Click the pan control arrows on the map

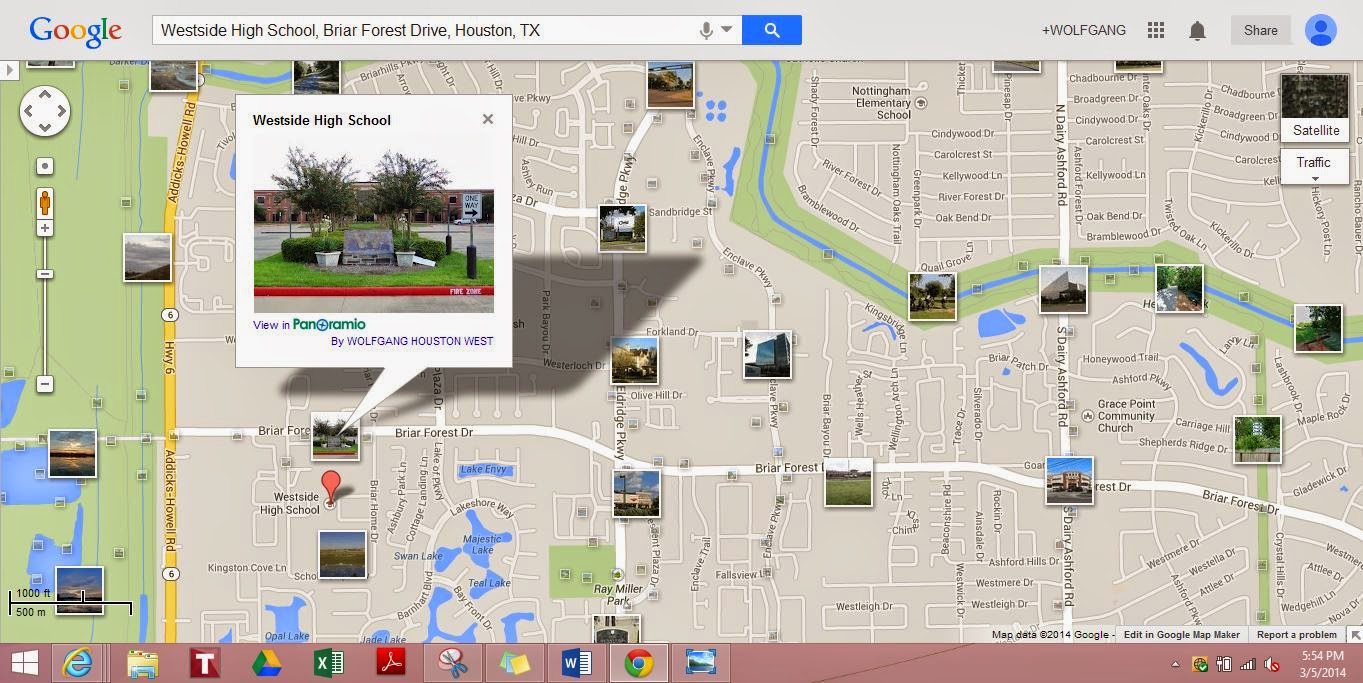tap(44, 112)
